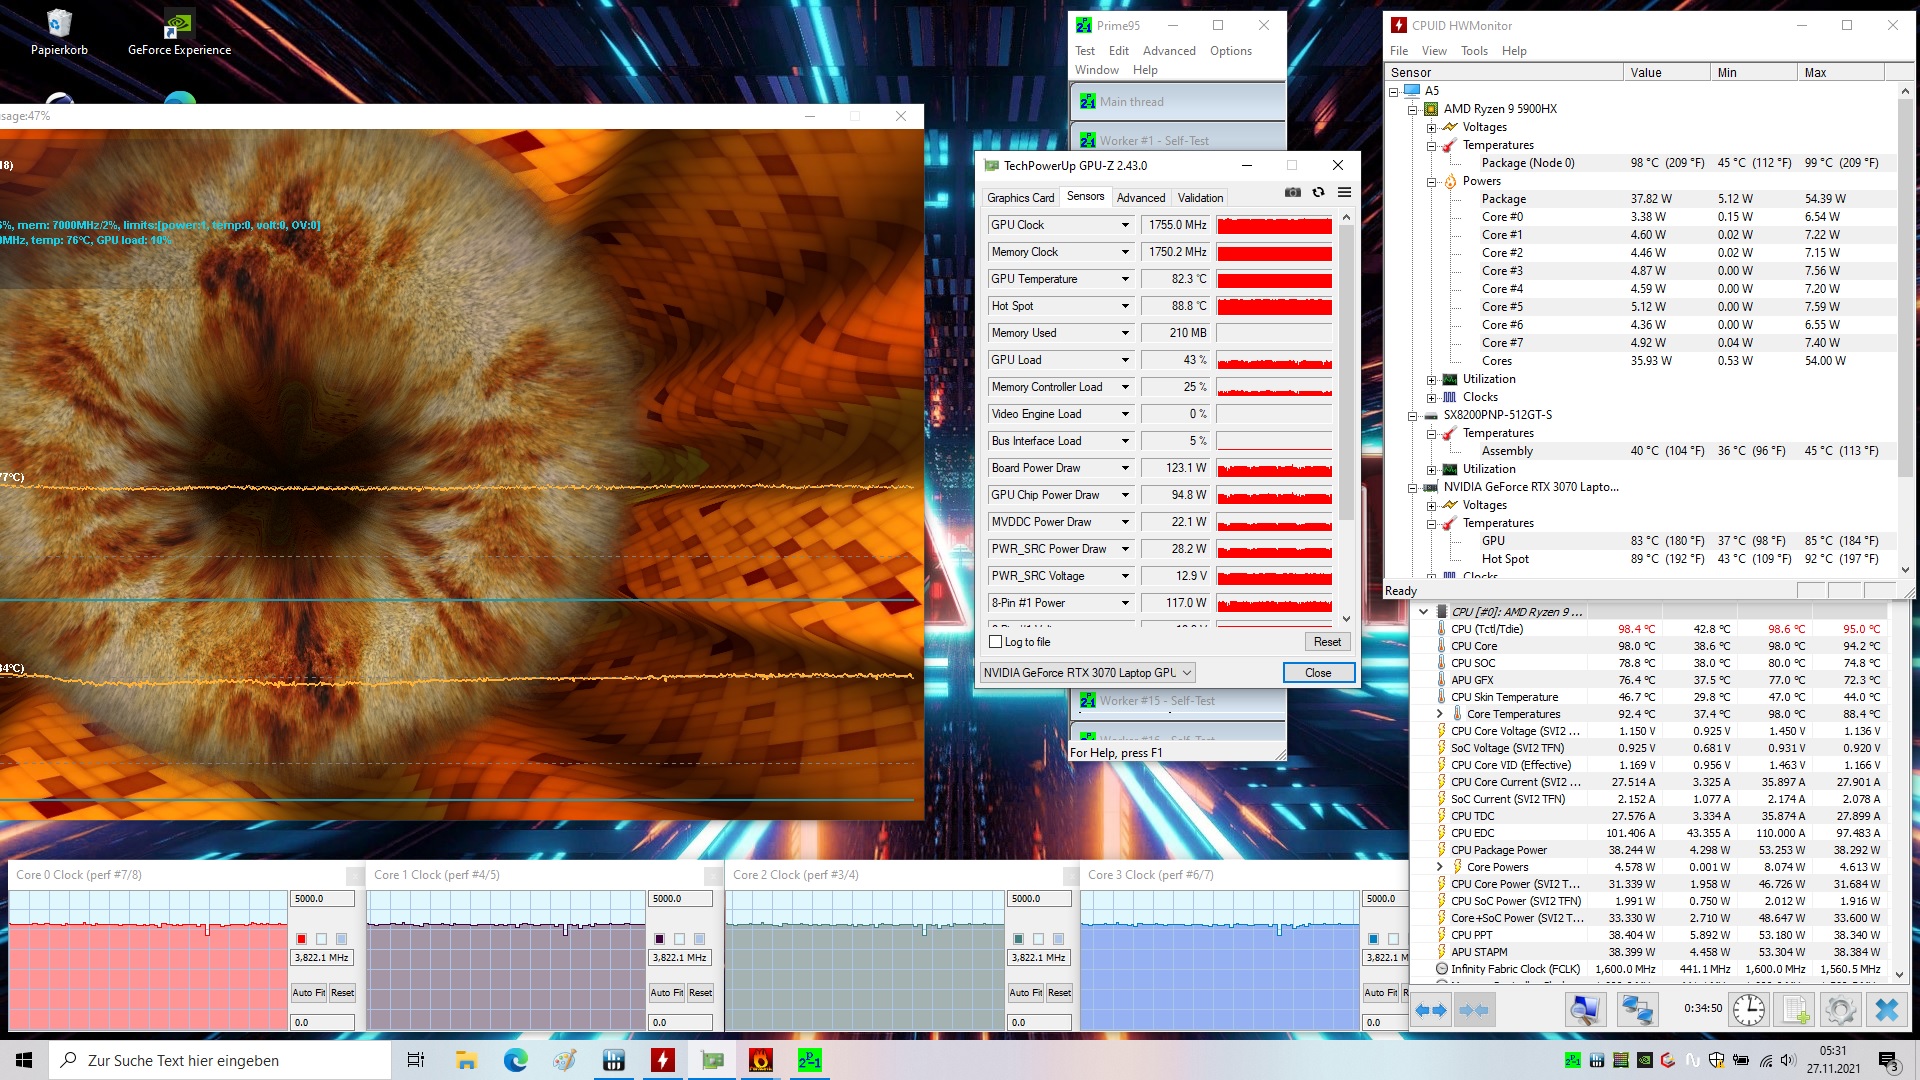Enable Log to file checkbox
The image size is (1920, 1080).
pyautogui.click(x=995, y=642)
